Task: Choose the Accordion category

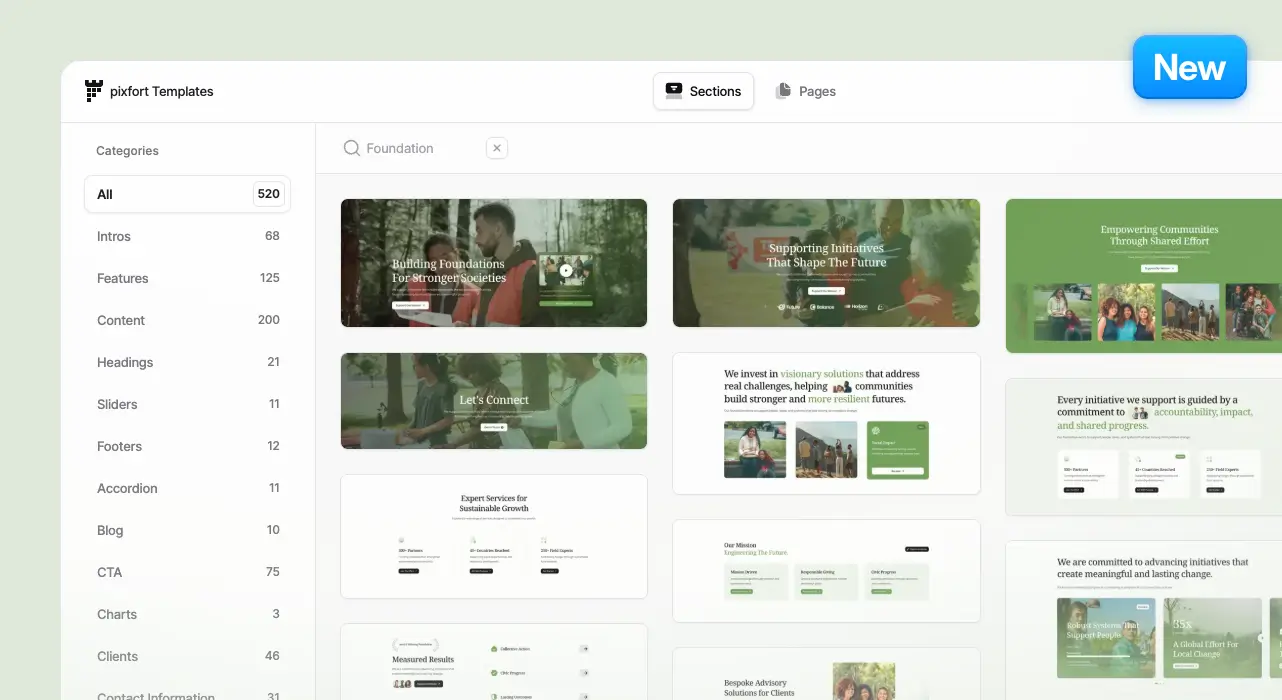Action: 187,488
